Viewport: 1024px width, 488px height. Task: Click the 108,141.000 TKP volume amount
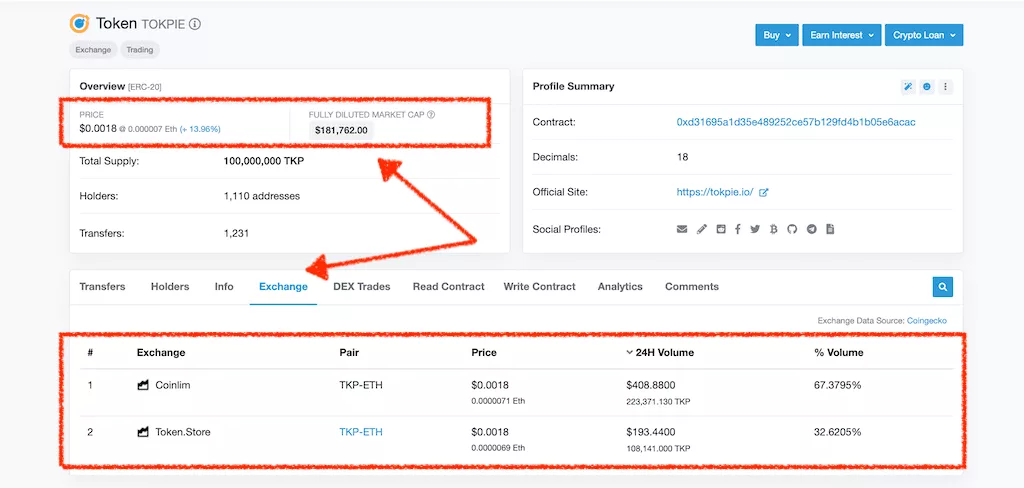658,448
